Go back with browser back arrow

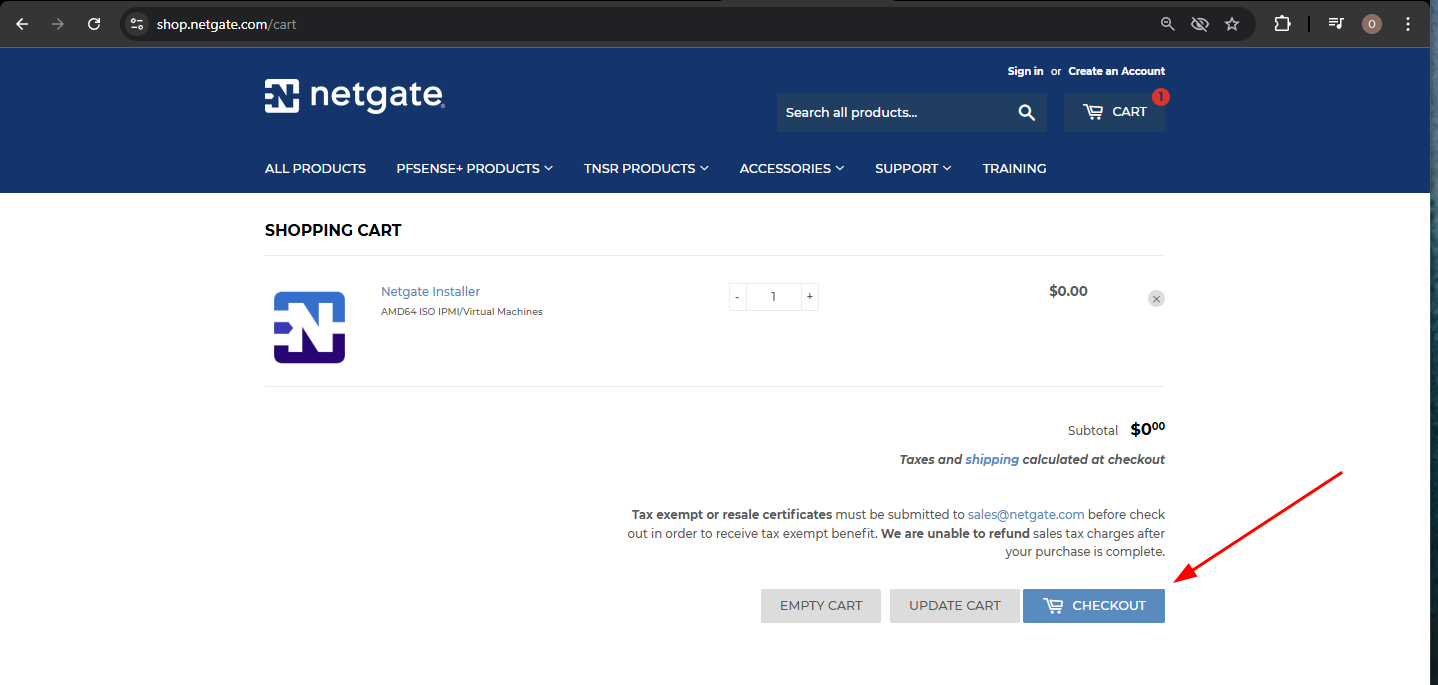click(22, 24)
